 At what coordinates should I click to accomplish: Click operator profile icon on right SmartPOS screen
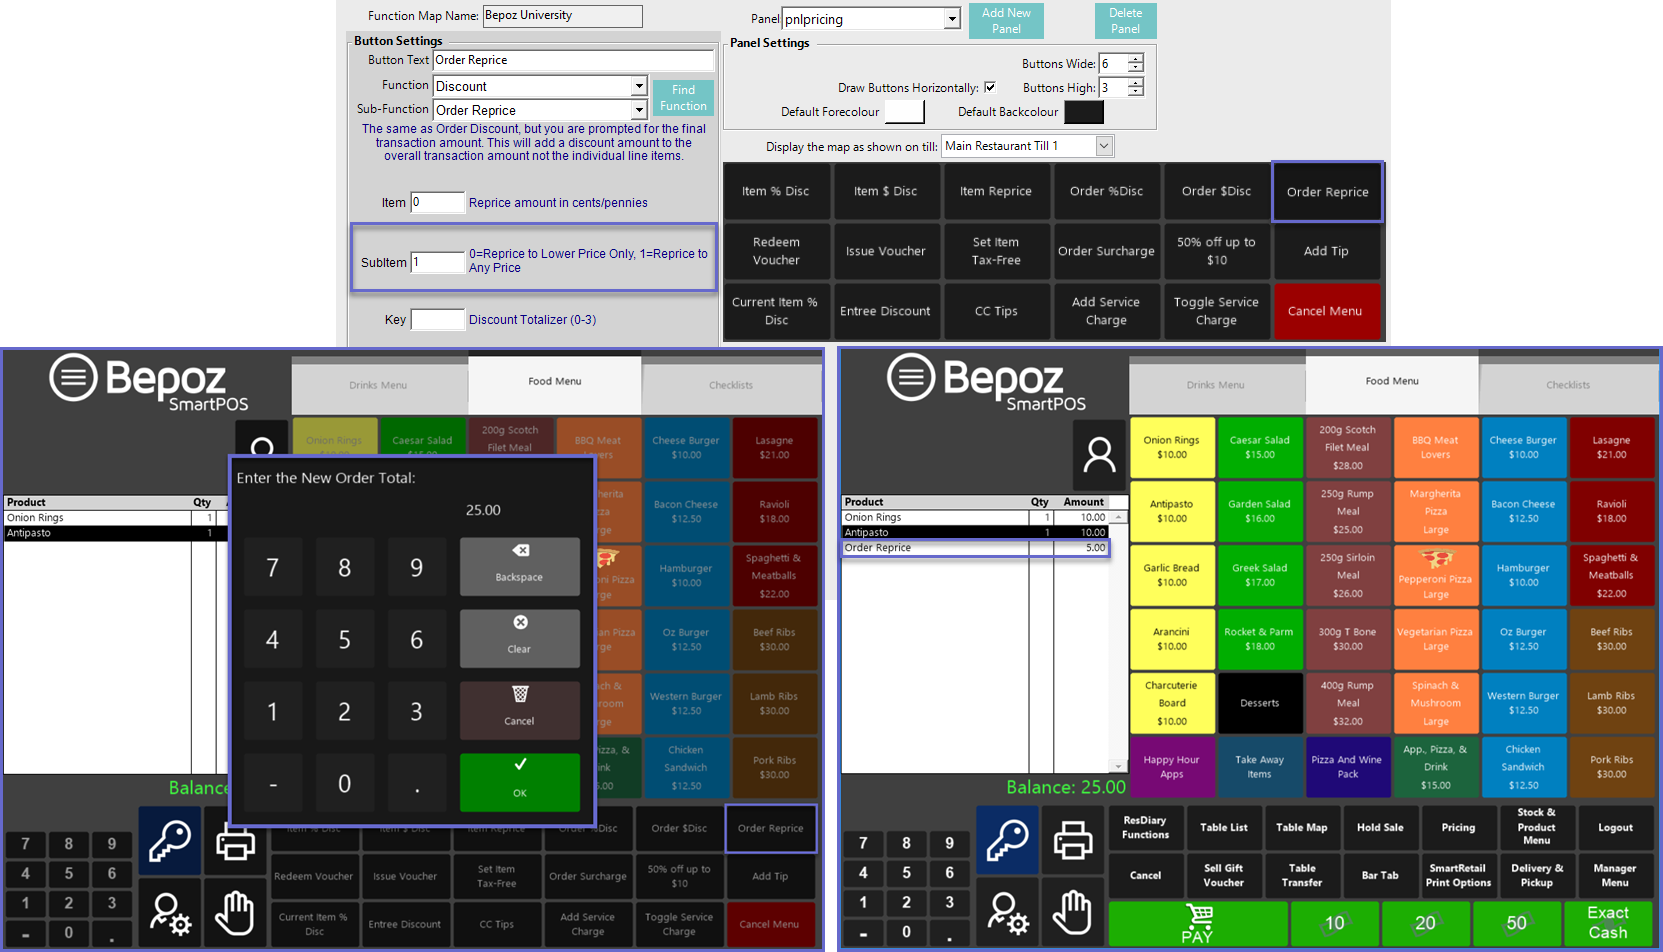click(1100, 455)
